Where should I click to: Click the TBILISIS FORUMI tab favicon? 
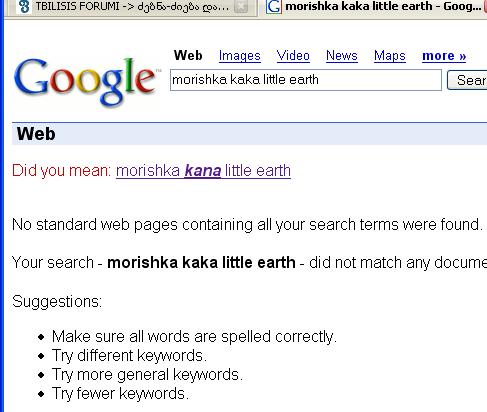[24, 7]
